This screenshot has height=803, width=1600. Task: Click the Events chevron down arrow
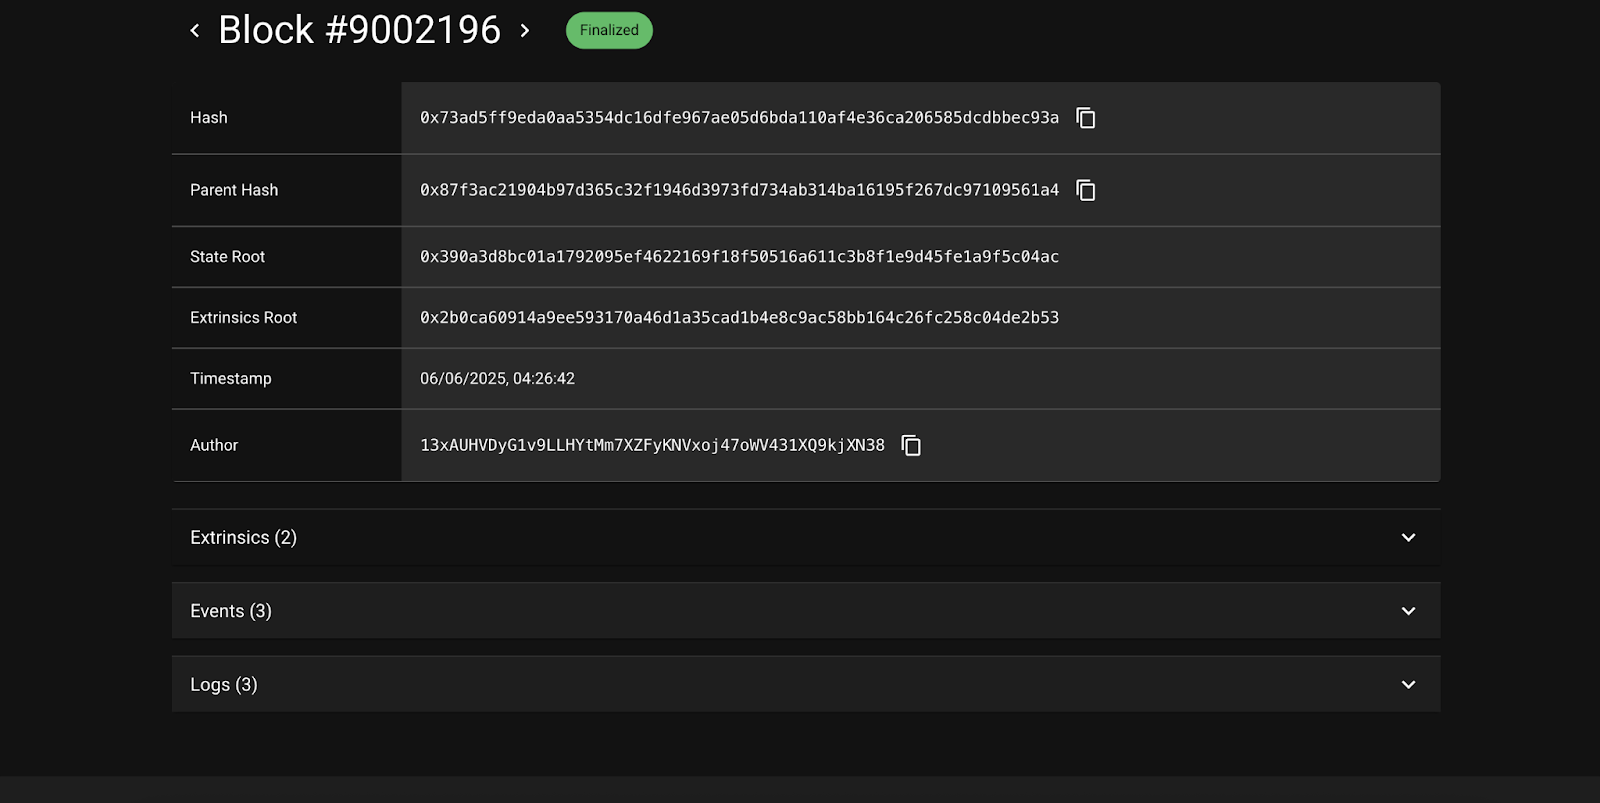pyautogui.click(x=1408, y=611)
